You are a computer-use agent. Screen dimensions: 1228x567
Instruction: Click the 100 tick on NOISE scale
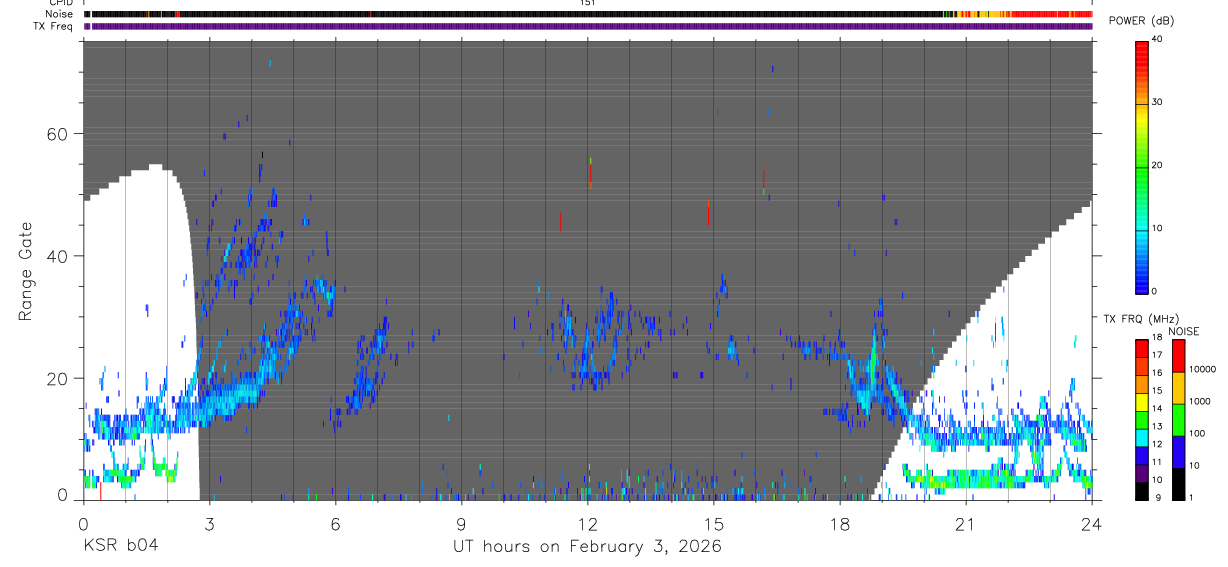[1198, 434]
